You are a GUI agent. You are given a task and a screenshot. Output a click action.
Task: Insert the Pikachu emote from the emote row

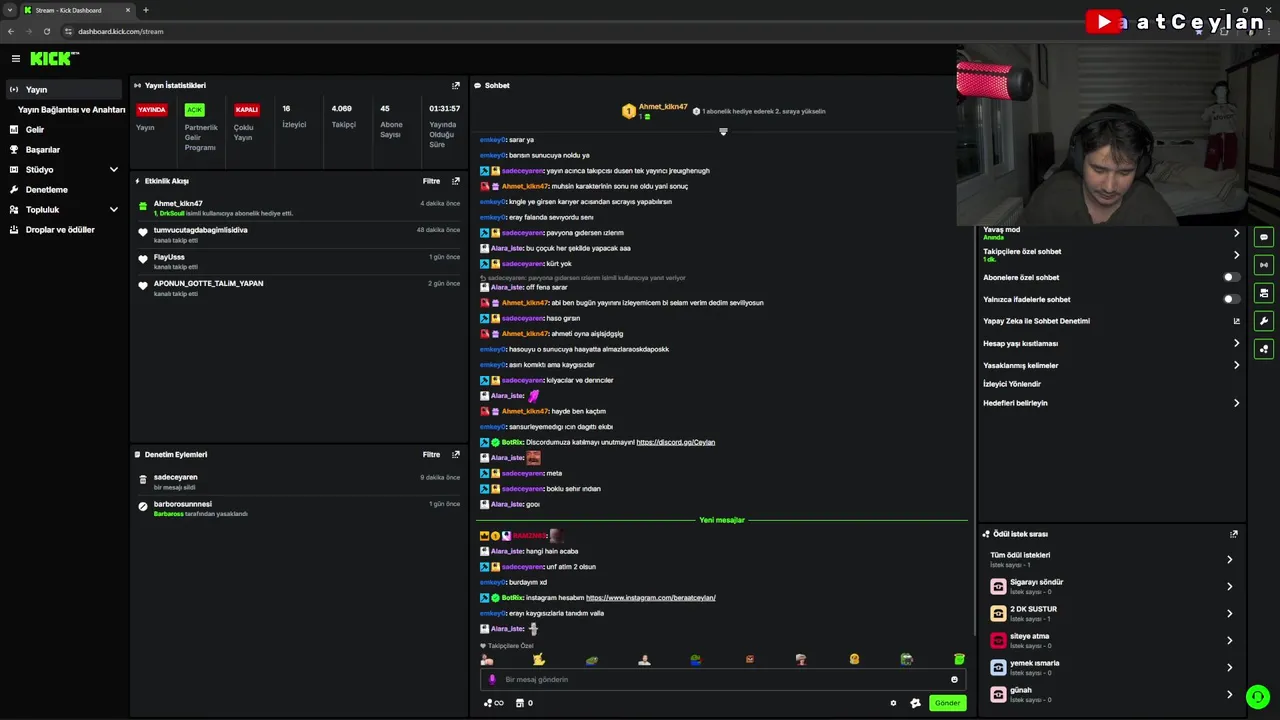tap(539, 659)
